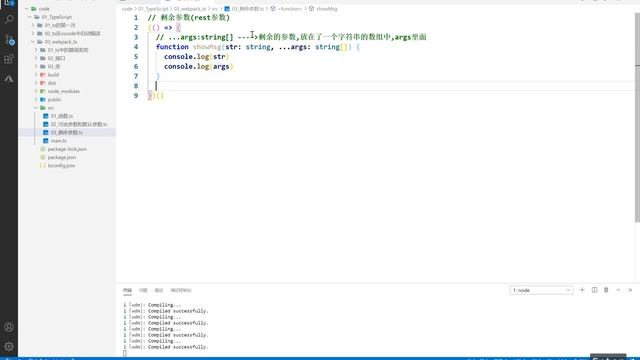This screenshot has width=640, height=360.
Task: Open 01_函数.ts in the explorer
Action: 62,116
